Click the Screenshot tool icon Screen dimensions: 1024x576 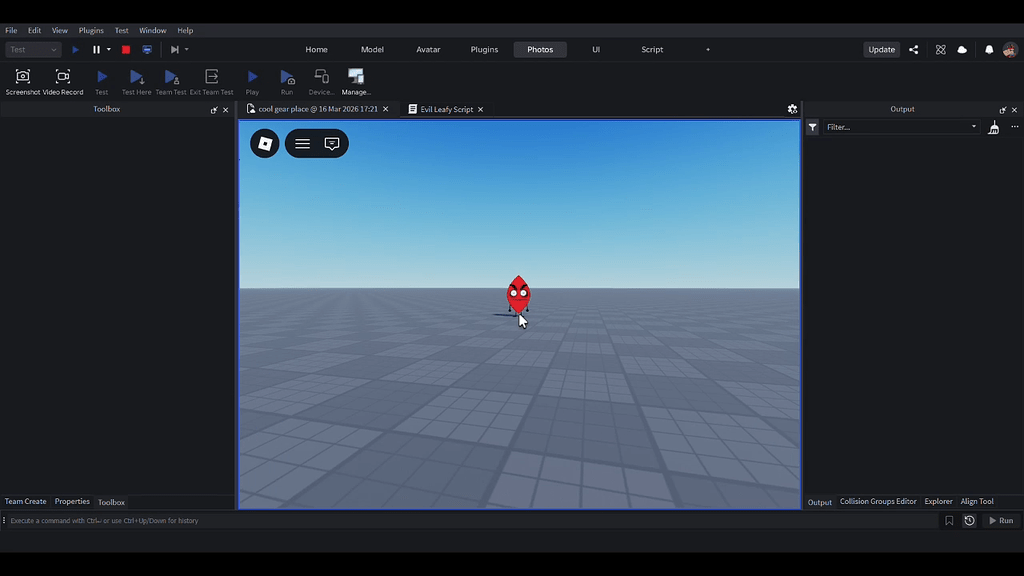pos(23,76)
